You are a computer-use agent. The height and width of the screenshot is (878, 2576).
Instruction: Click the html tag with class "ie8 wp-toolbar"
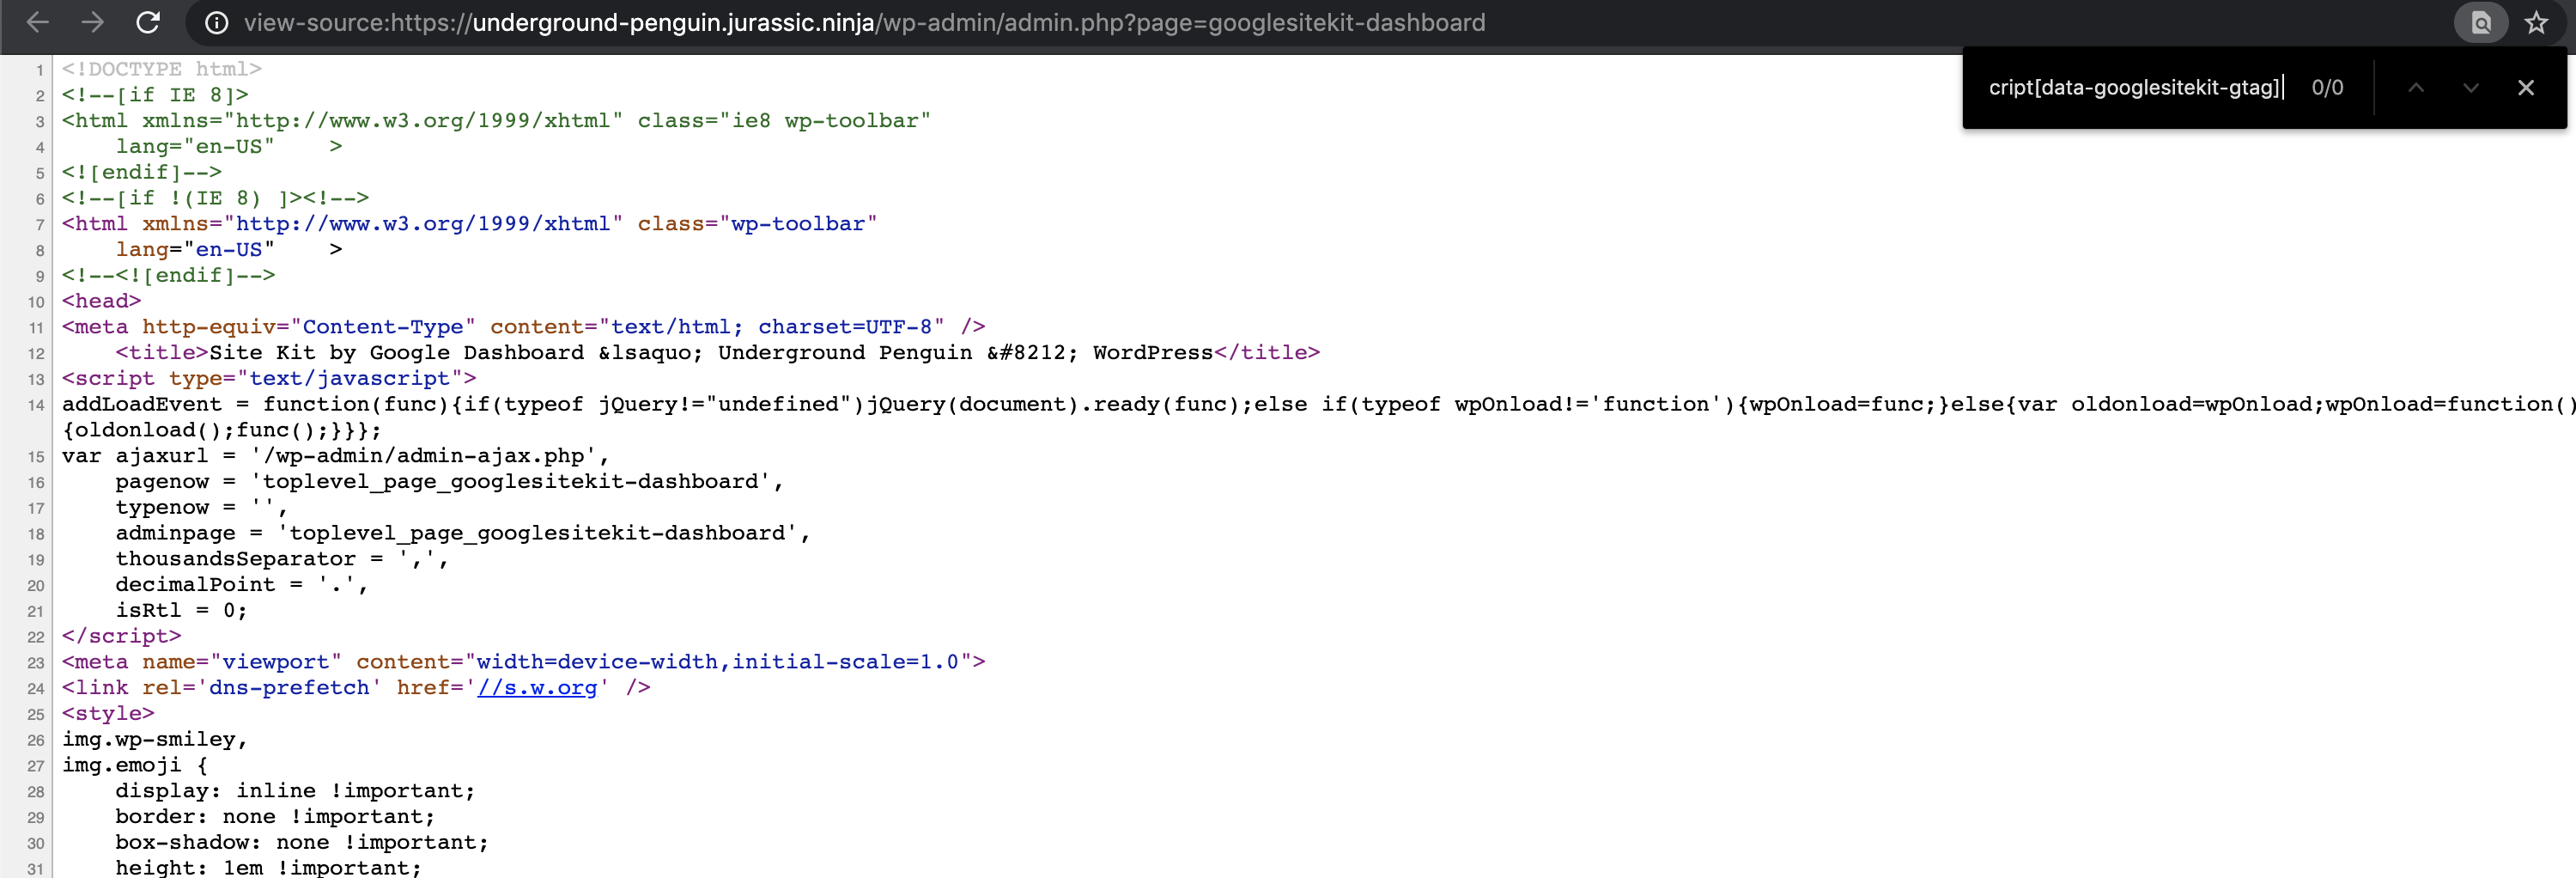pyautogui.click(x=496, y=121)
